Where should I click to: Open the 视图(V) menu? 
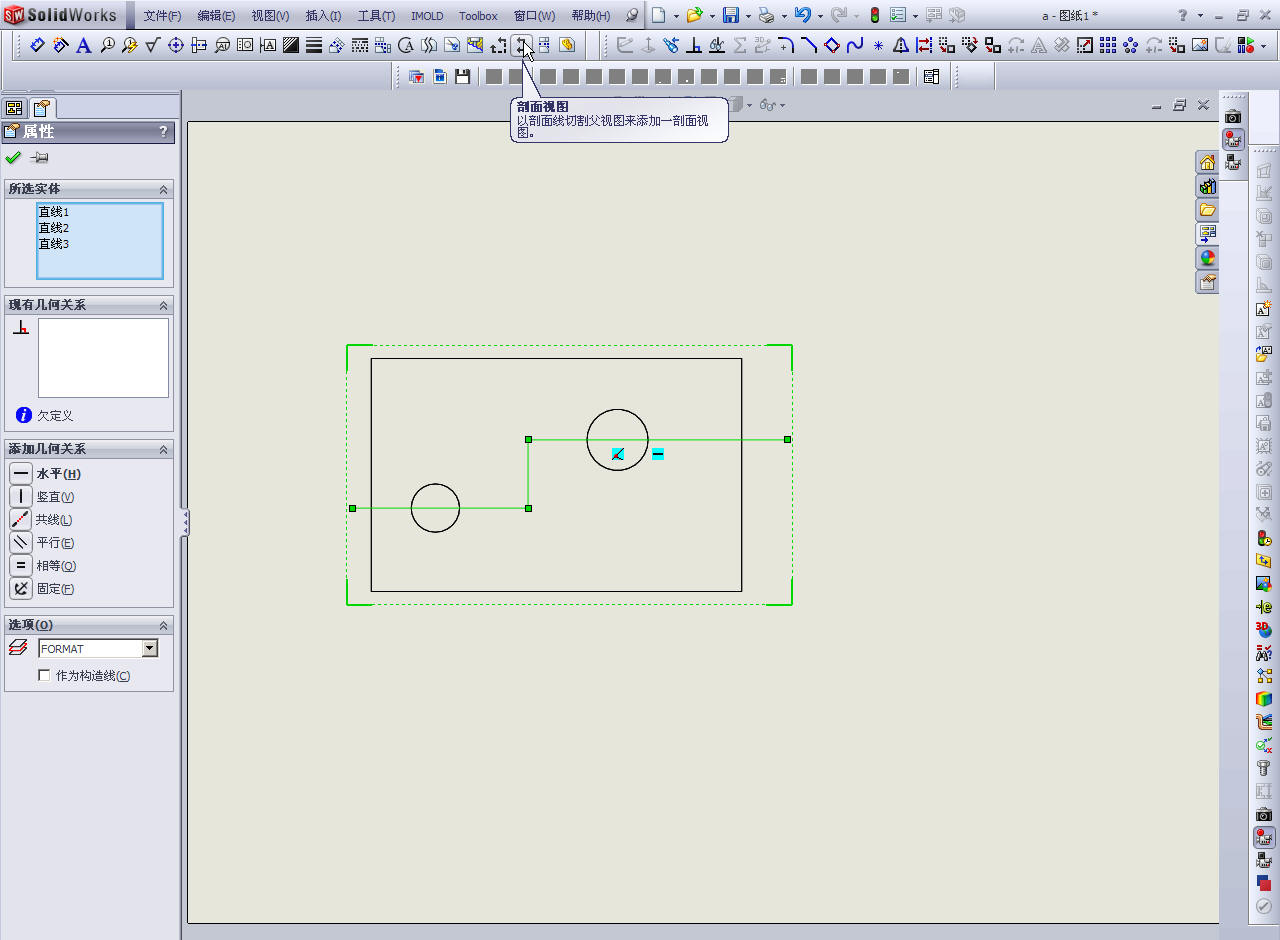tap(270, 16)
